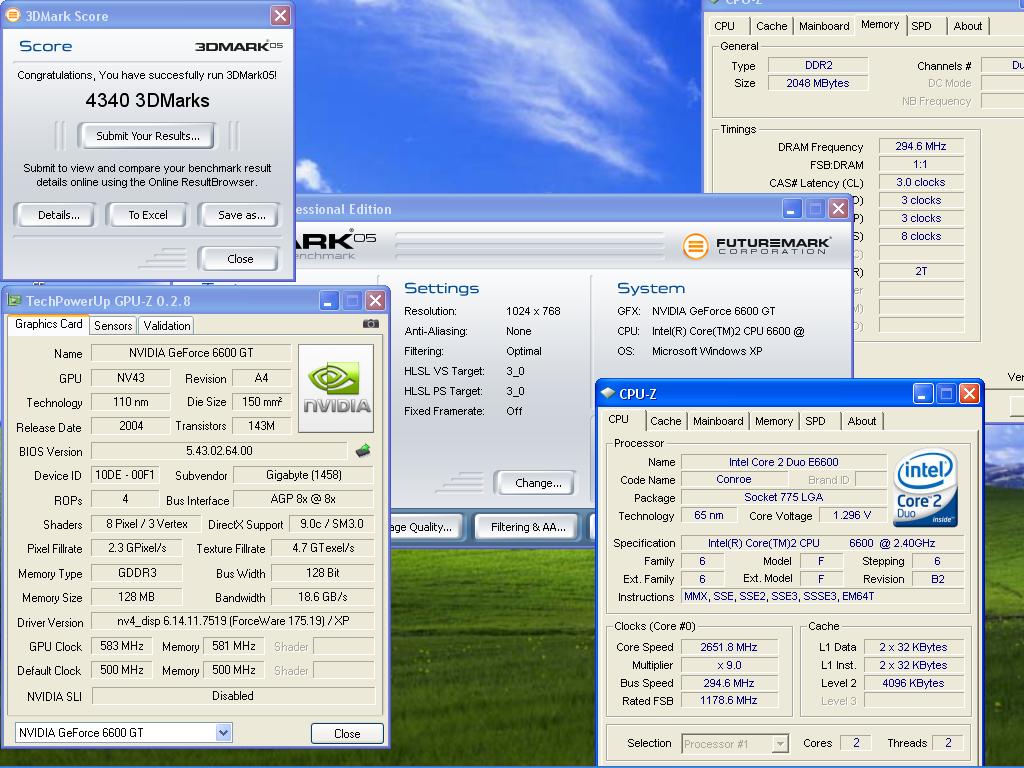Export score with To Excel button
The width and height of the screenshot is (1024, 768).
click(148, 215)
